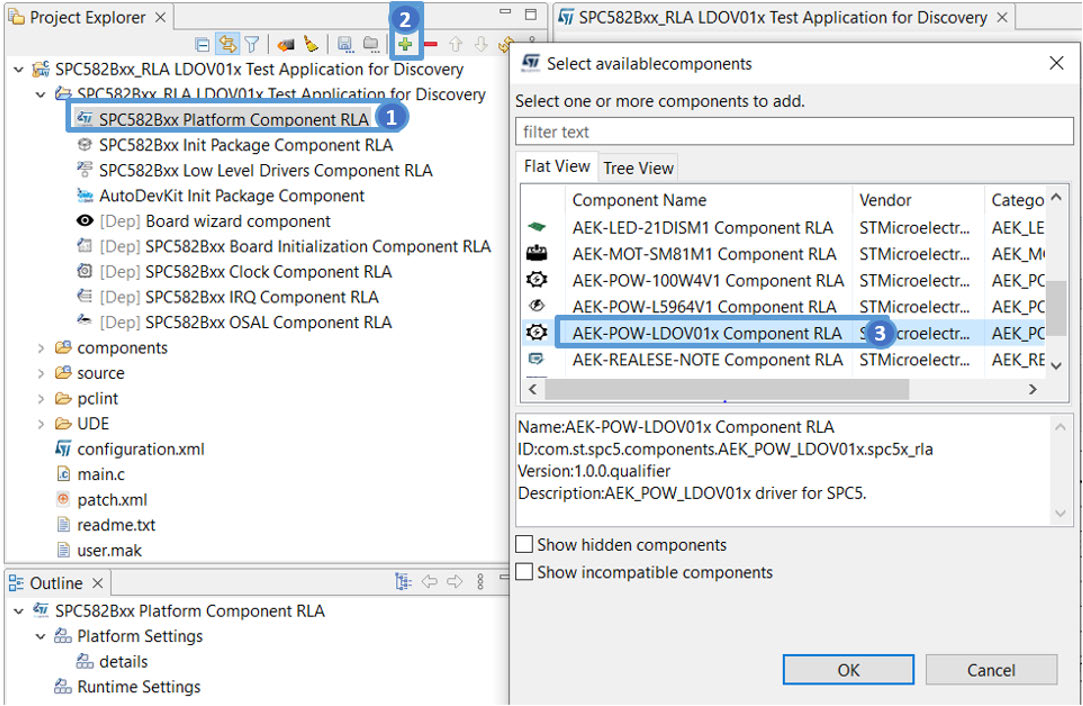Click the red minus remove component icon
1083x706 pixels.
coord(431,45)
